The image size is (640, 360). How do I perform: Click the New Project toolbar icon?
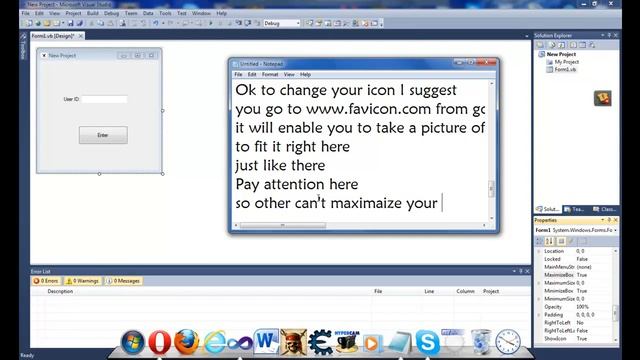pyautogui.click(x=29, y=23)
